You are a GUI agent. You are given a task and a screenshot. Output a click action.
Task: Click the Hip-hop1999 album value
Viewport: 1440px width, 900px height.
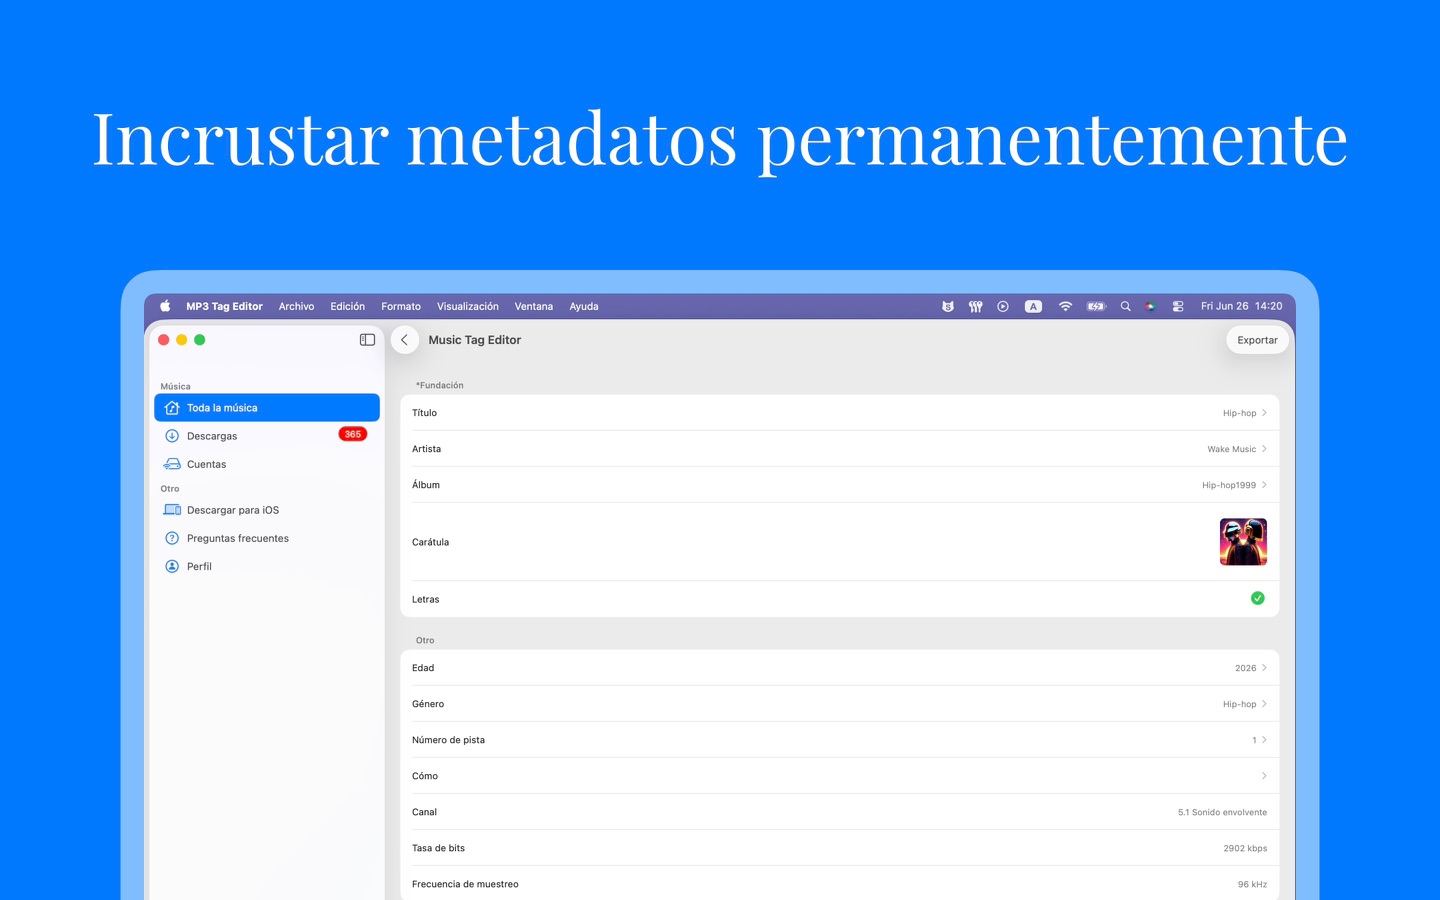coord(1229,485)
